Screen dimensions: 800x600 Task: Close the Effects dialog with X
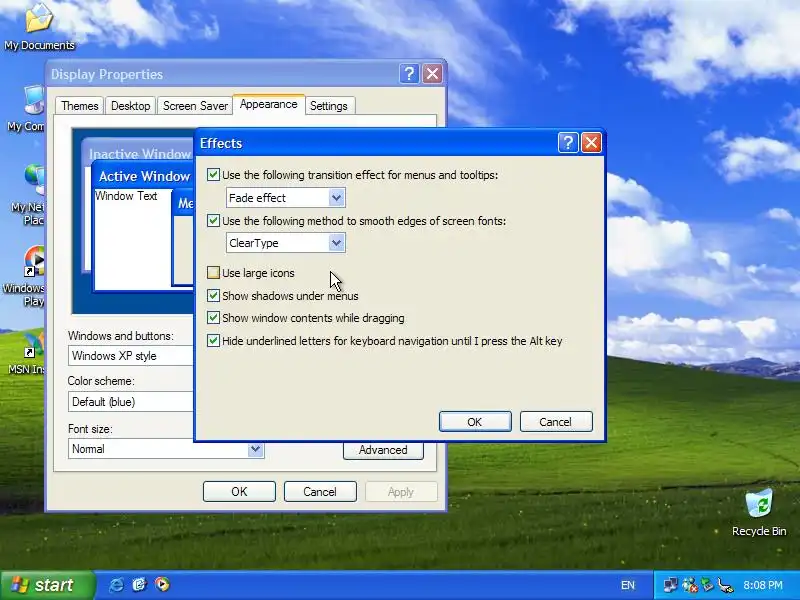pyautogui.click(x=591, y=143)
